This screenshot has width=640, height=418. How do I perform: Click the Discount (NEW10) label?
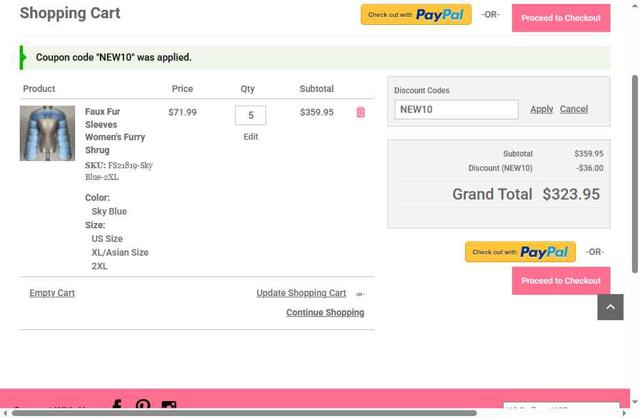pos(500,168)
